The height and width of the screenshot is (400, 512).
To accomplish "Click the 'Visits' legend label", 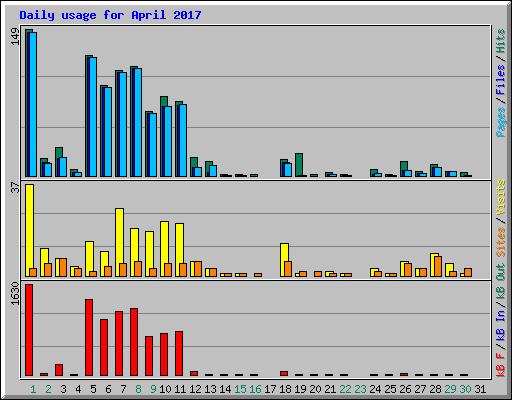I will (500, 197).
